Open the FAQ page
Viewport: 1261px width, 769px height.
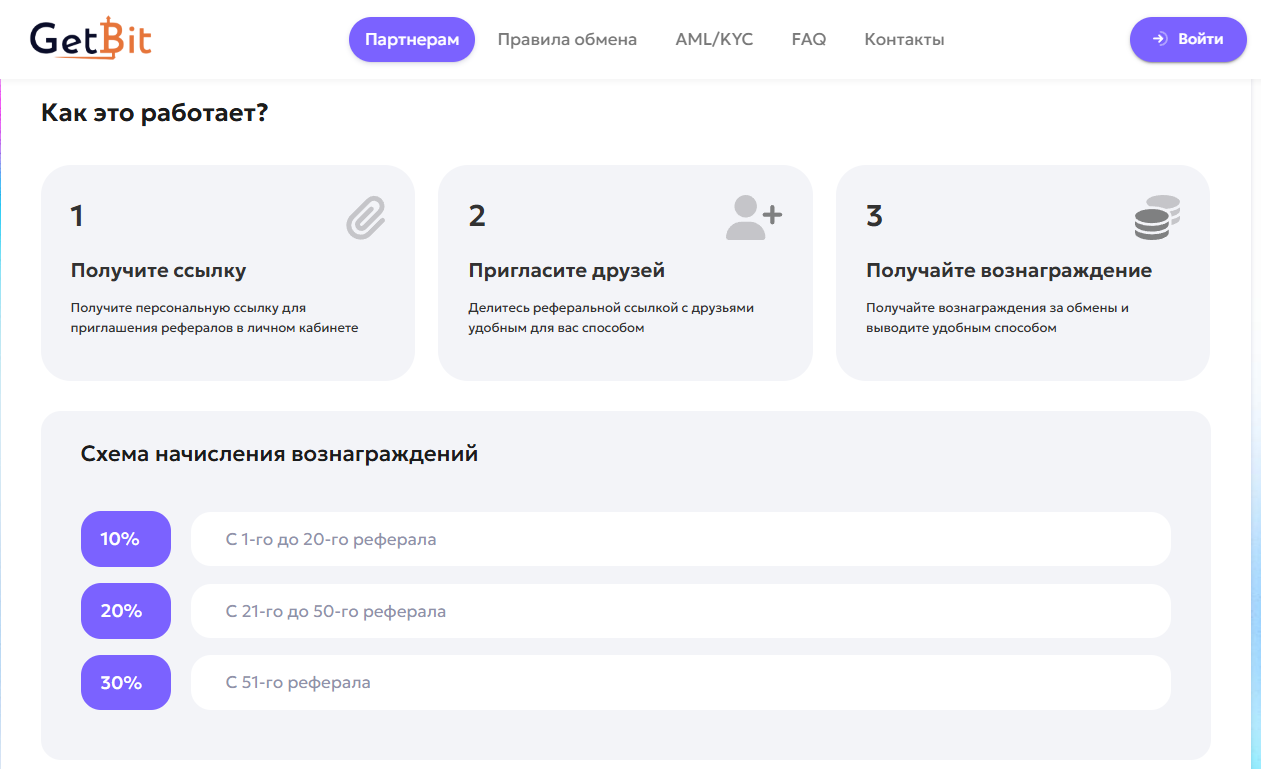pos(808,40)
